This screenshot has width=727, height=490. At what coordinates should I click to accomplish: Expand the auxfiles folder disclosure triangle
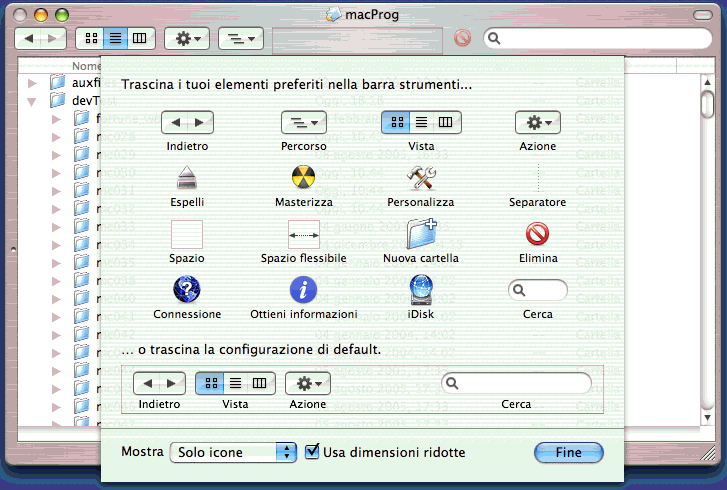tap(32, 83)
